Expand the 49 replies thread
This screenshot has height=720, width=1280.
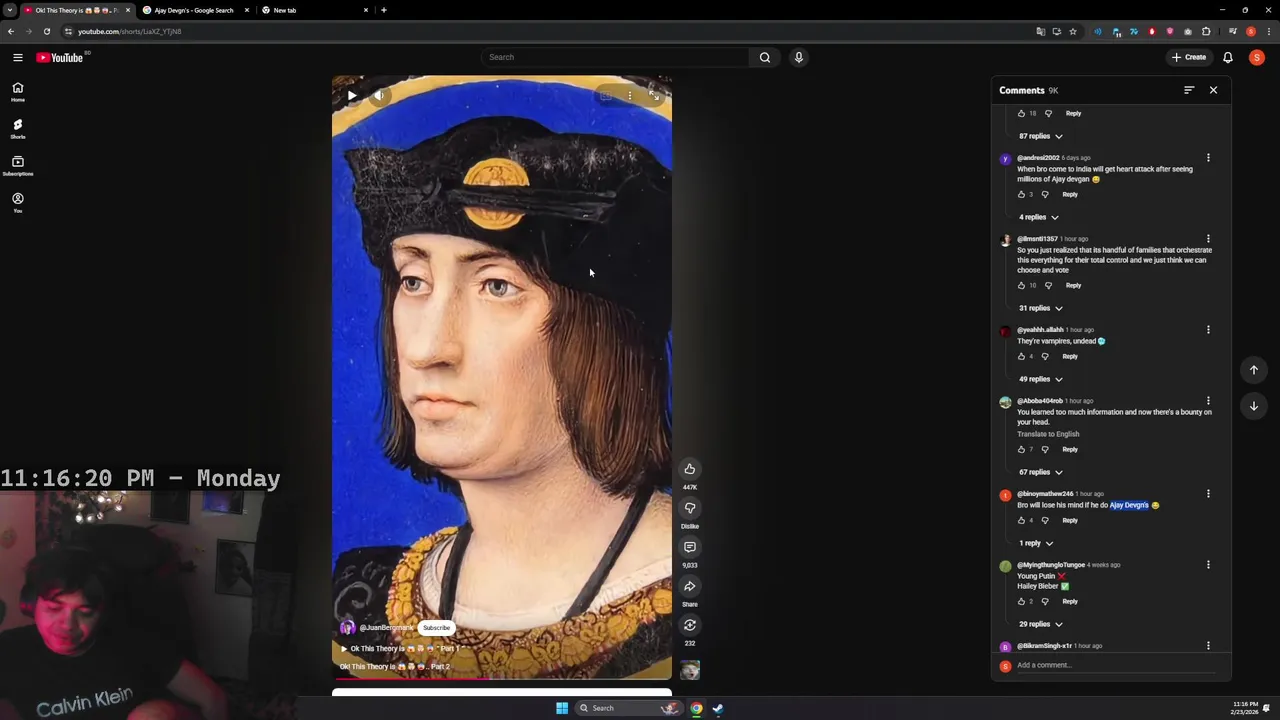[1041, 379]
